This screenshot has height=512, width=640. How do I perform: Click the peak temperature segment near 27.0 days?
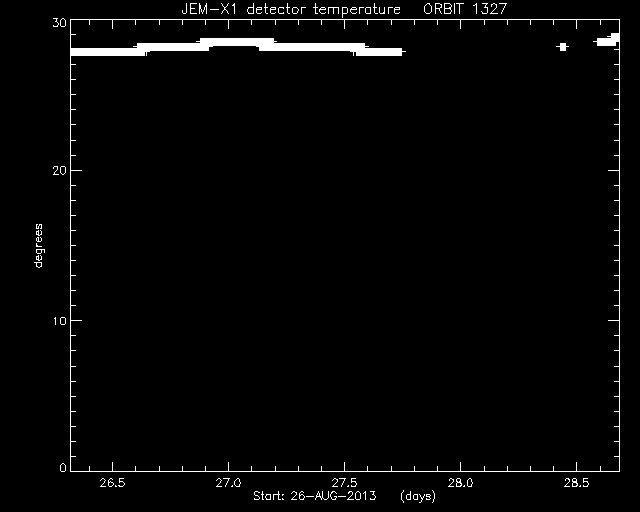pos(237,42)
